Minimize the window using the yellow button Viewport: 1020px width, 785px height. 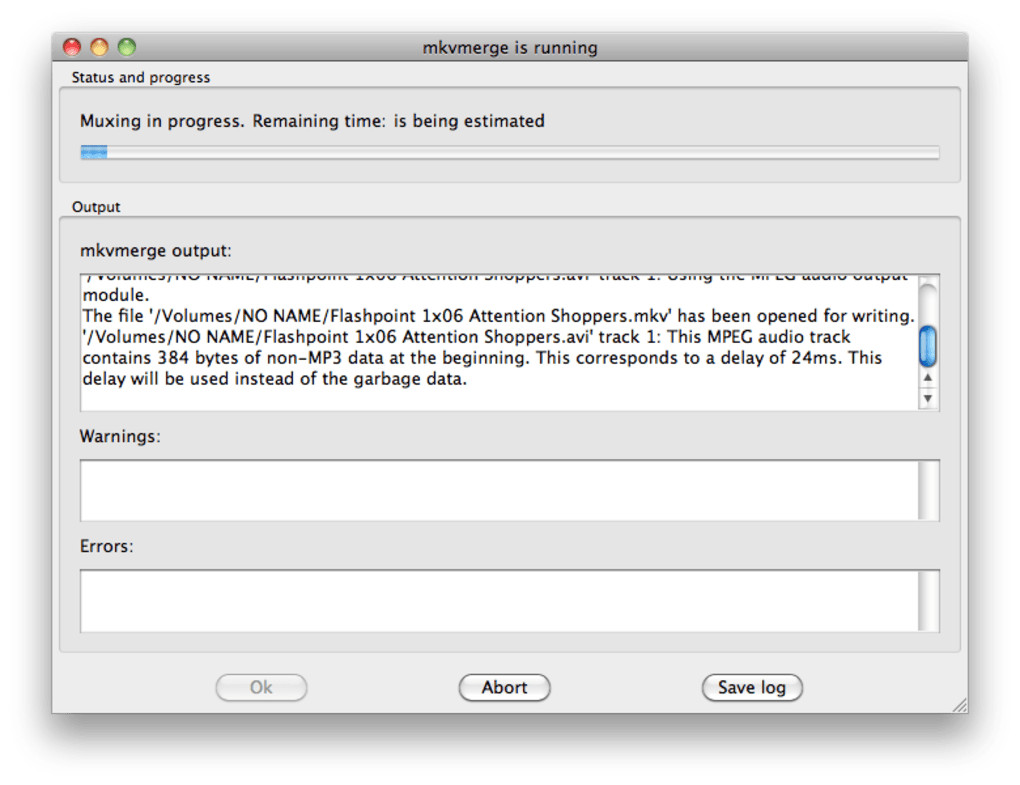(99, 47)
